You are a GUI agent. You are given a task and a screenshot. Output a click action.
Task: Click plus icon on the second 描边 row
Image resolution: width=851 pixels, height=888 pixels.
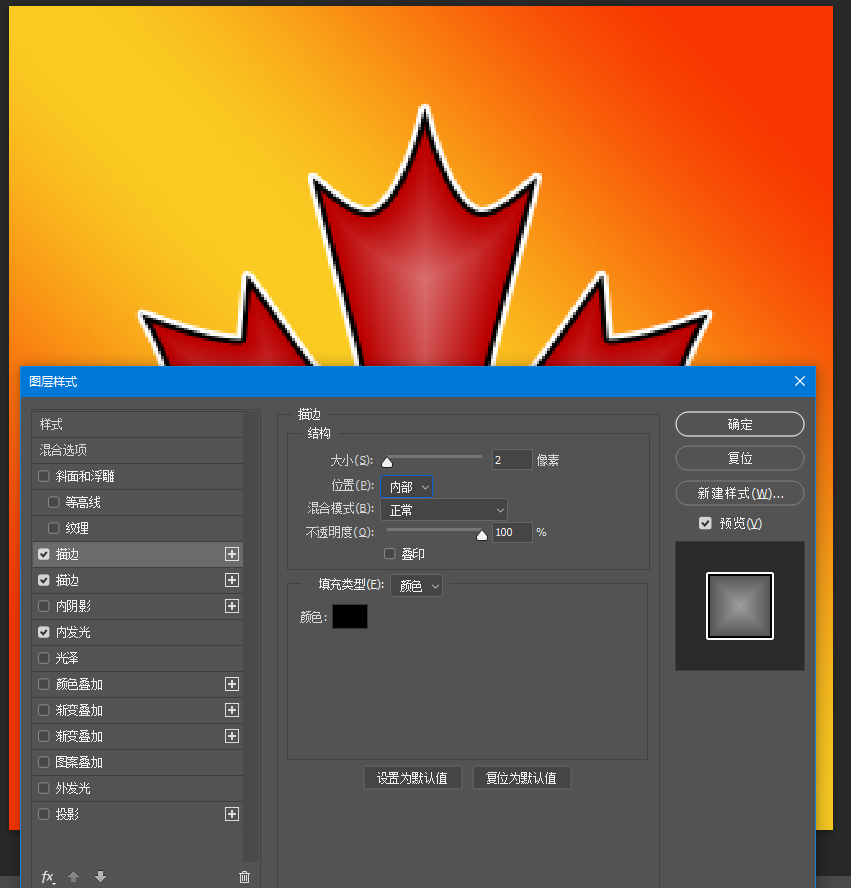[232, 580]
